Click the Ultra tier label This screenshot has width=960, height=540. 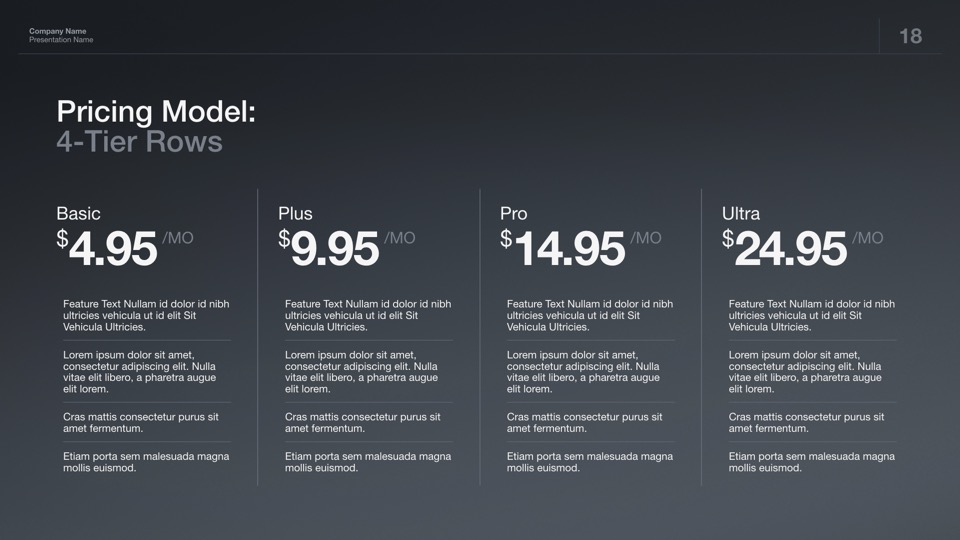(x=740, y=213)
